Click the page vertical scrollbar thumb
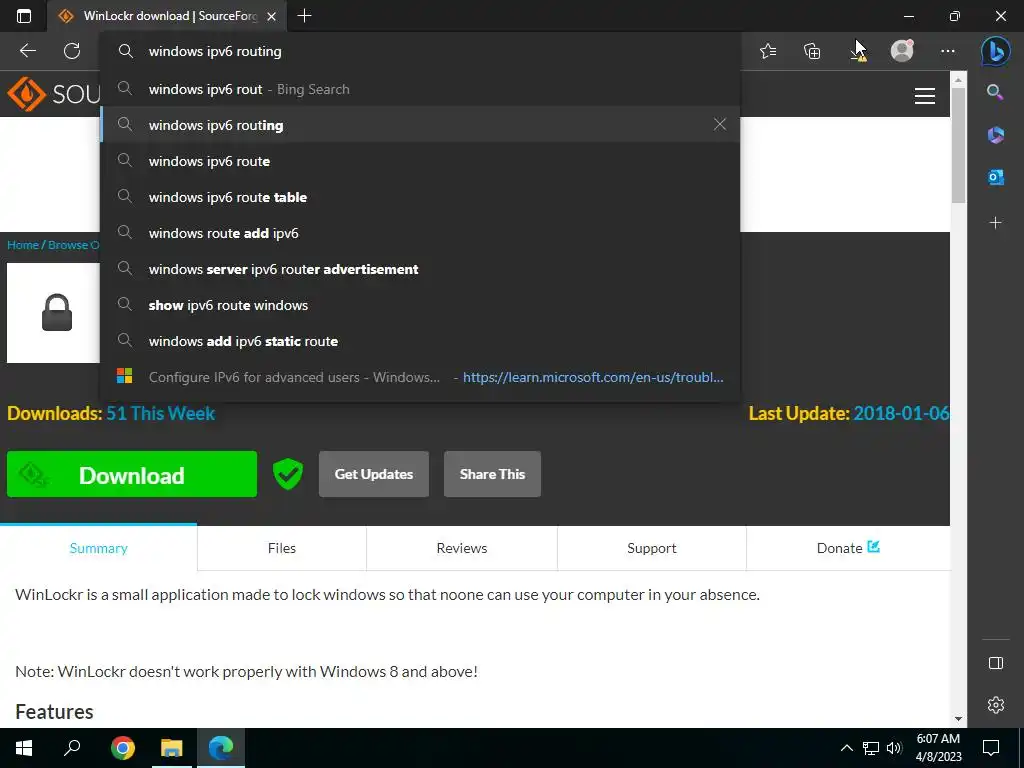 click(958, 145)
